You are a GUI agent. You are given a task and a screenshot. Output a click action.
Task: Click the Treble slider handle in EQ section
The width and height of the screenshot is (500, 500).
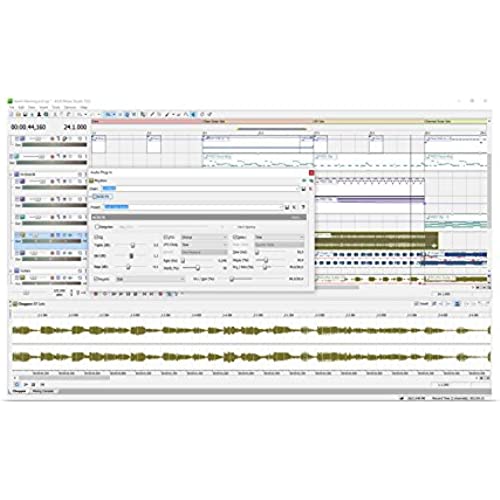point(133,245)
